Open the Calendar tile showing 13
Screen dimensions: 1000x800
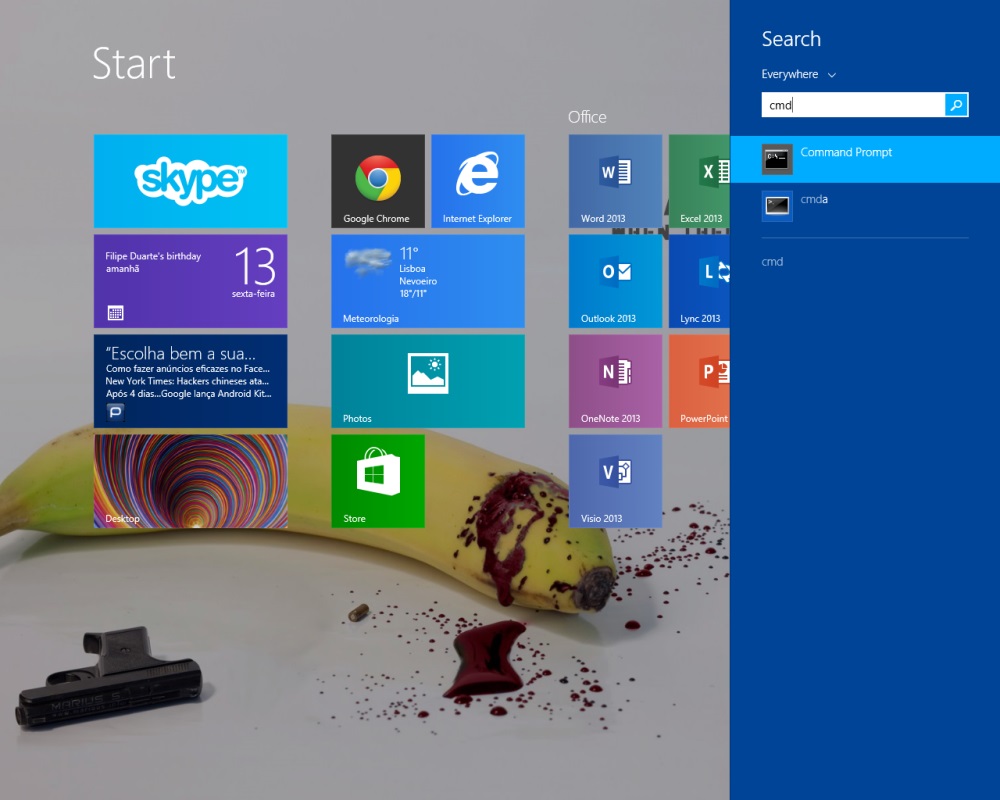pyautogui.click(x=190, y=281)
